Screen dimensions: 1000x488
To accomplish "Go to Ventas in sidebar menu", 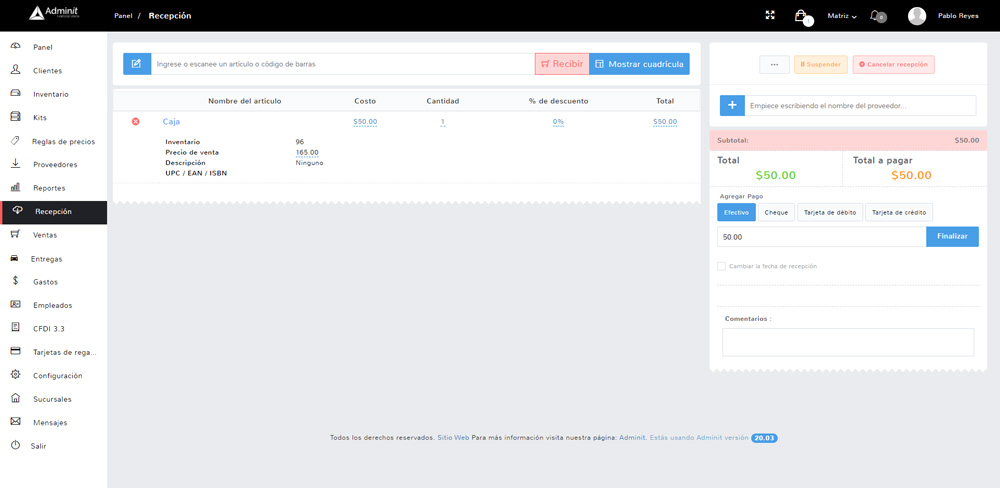I will (44, 235).
